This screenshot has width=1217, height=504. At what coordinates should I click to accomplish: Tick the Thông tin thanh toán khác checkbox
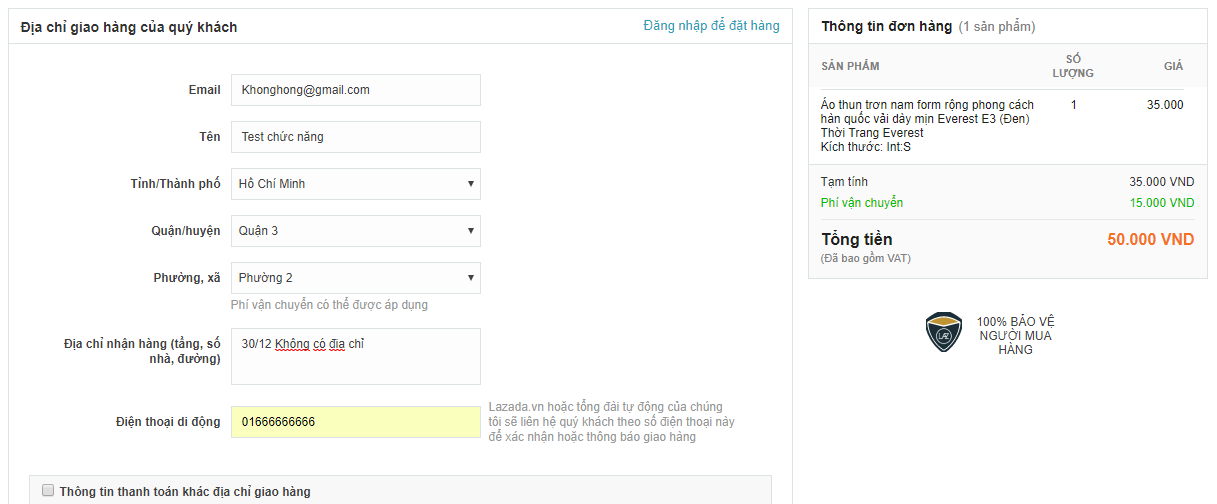(47, 490)
